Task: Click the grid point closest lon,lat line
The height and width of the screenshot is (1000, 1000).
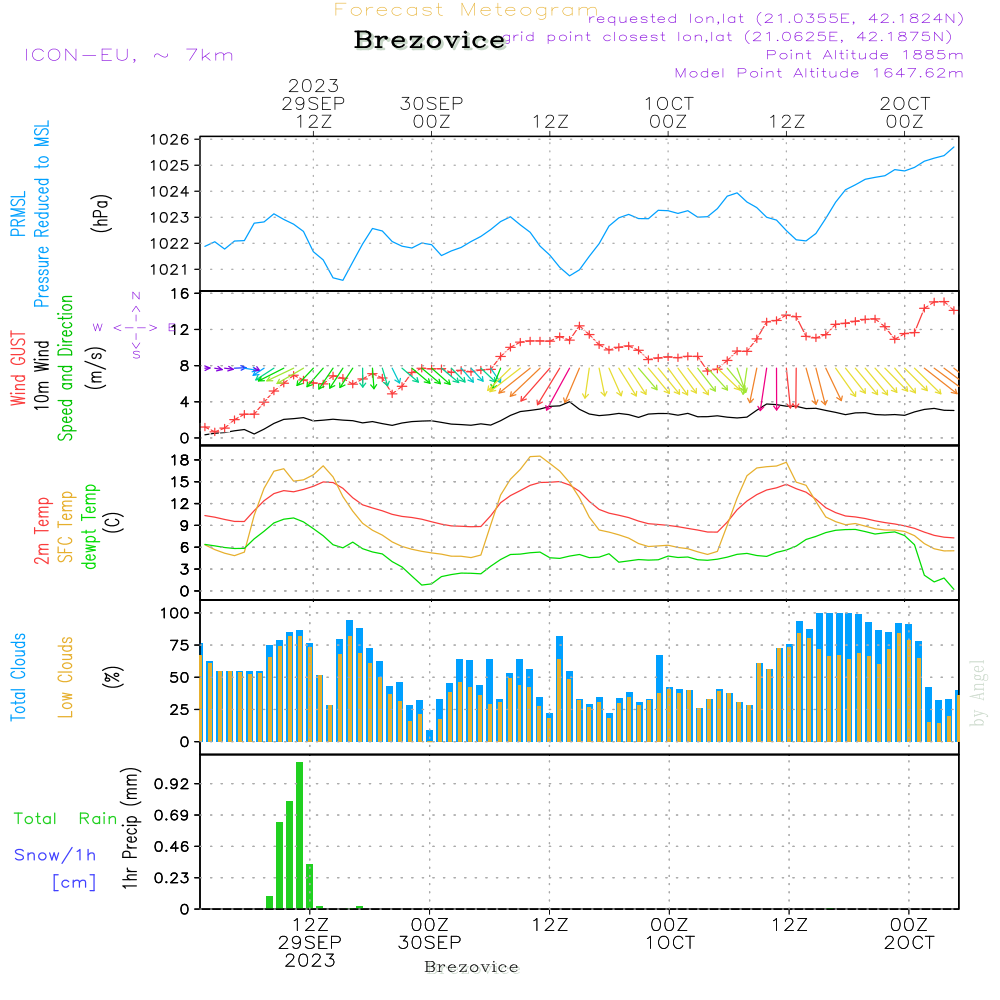Action: (728, 37)
